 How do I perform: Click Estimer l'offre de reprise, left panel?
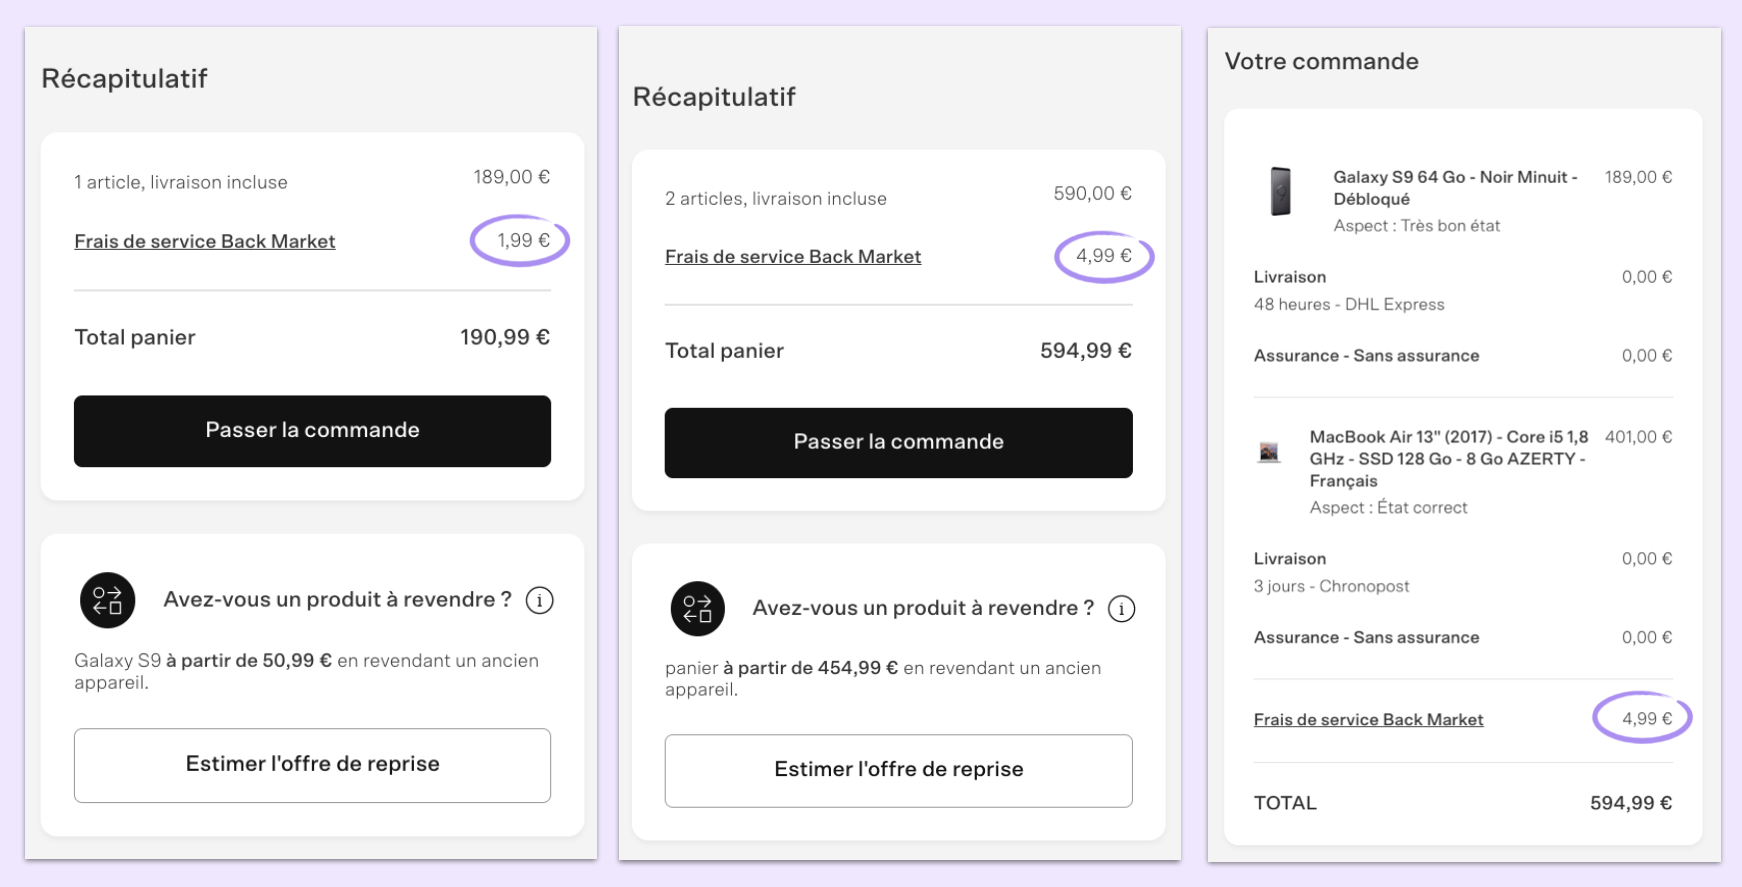[312, 765]
